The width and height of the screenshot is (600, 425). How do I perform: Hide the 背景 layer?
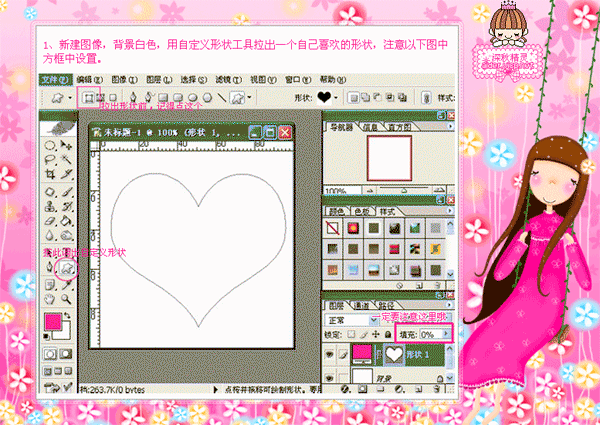pyautogui.click(x=329, y=378)
